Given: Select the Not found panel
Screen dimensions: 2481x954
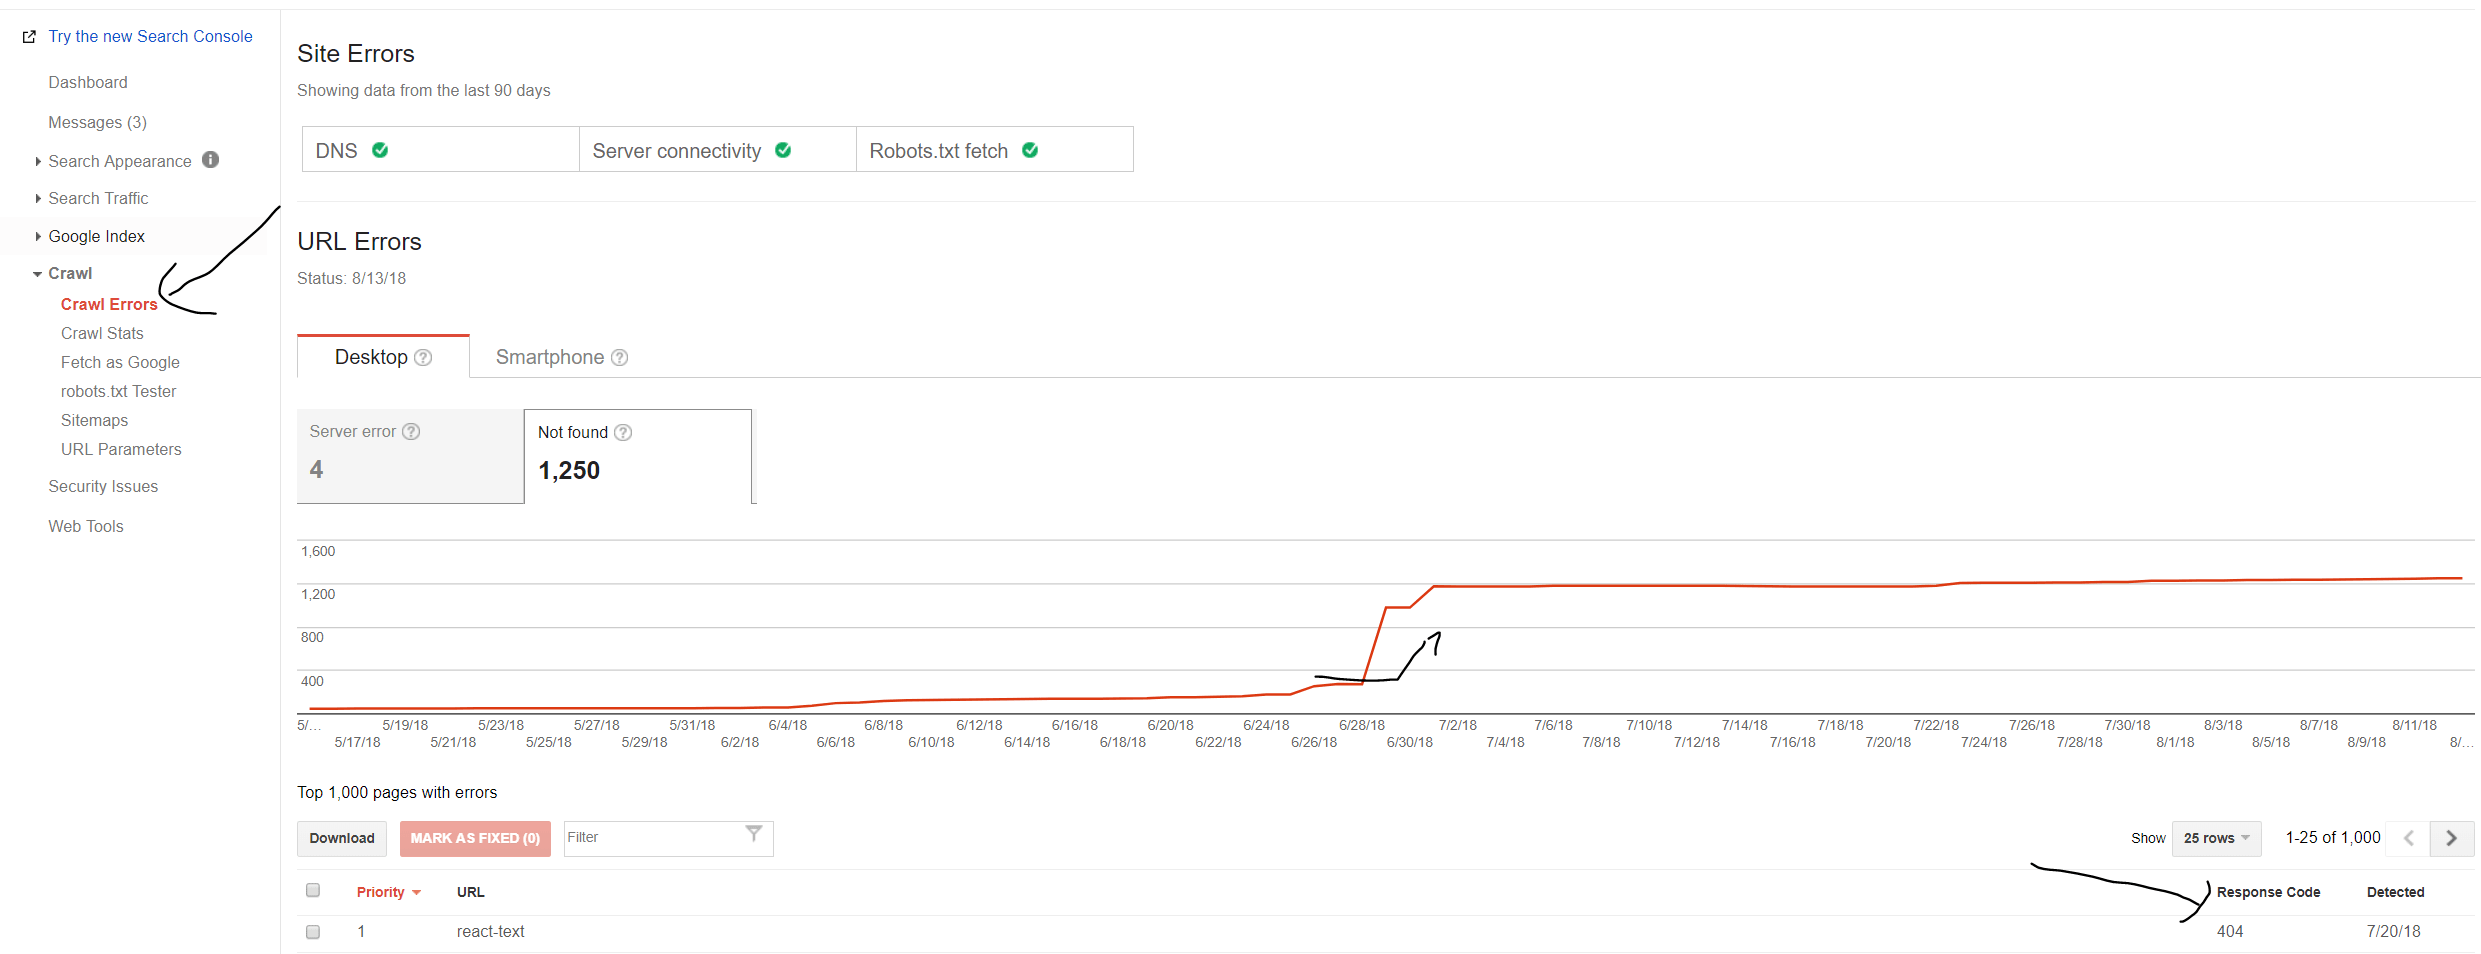Looking at the screenshot, I should click(x=638, y=456).
